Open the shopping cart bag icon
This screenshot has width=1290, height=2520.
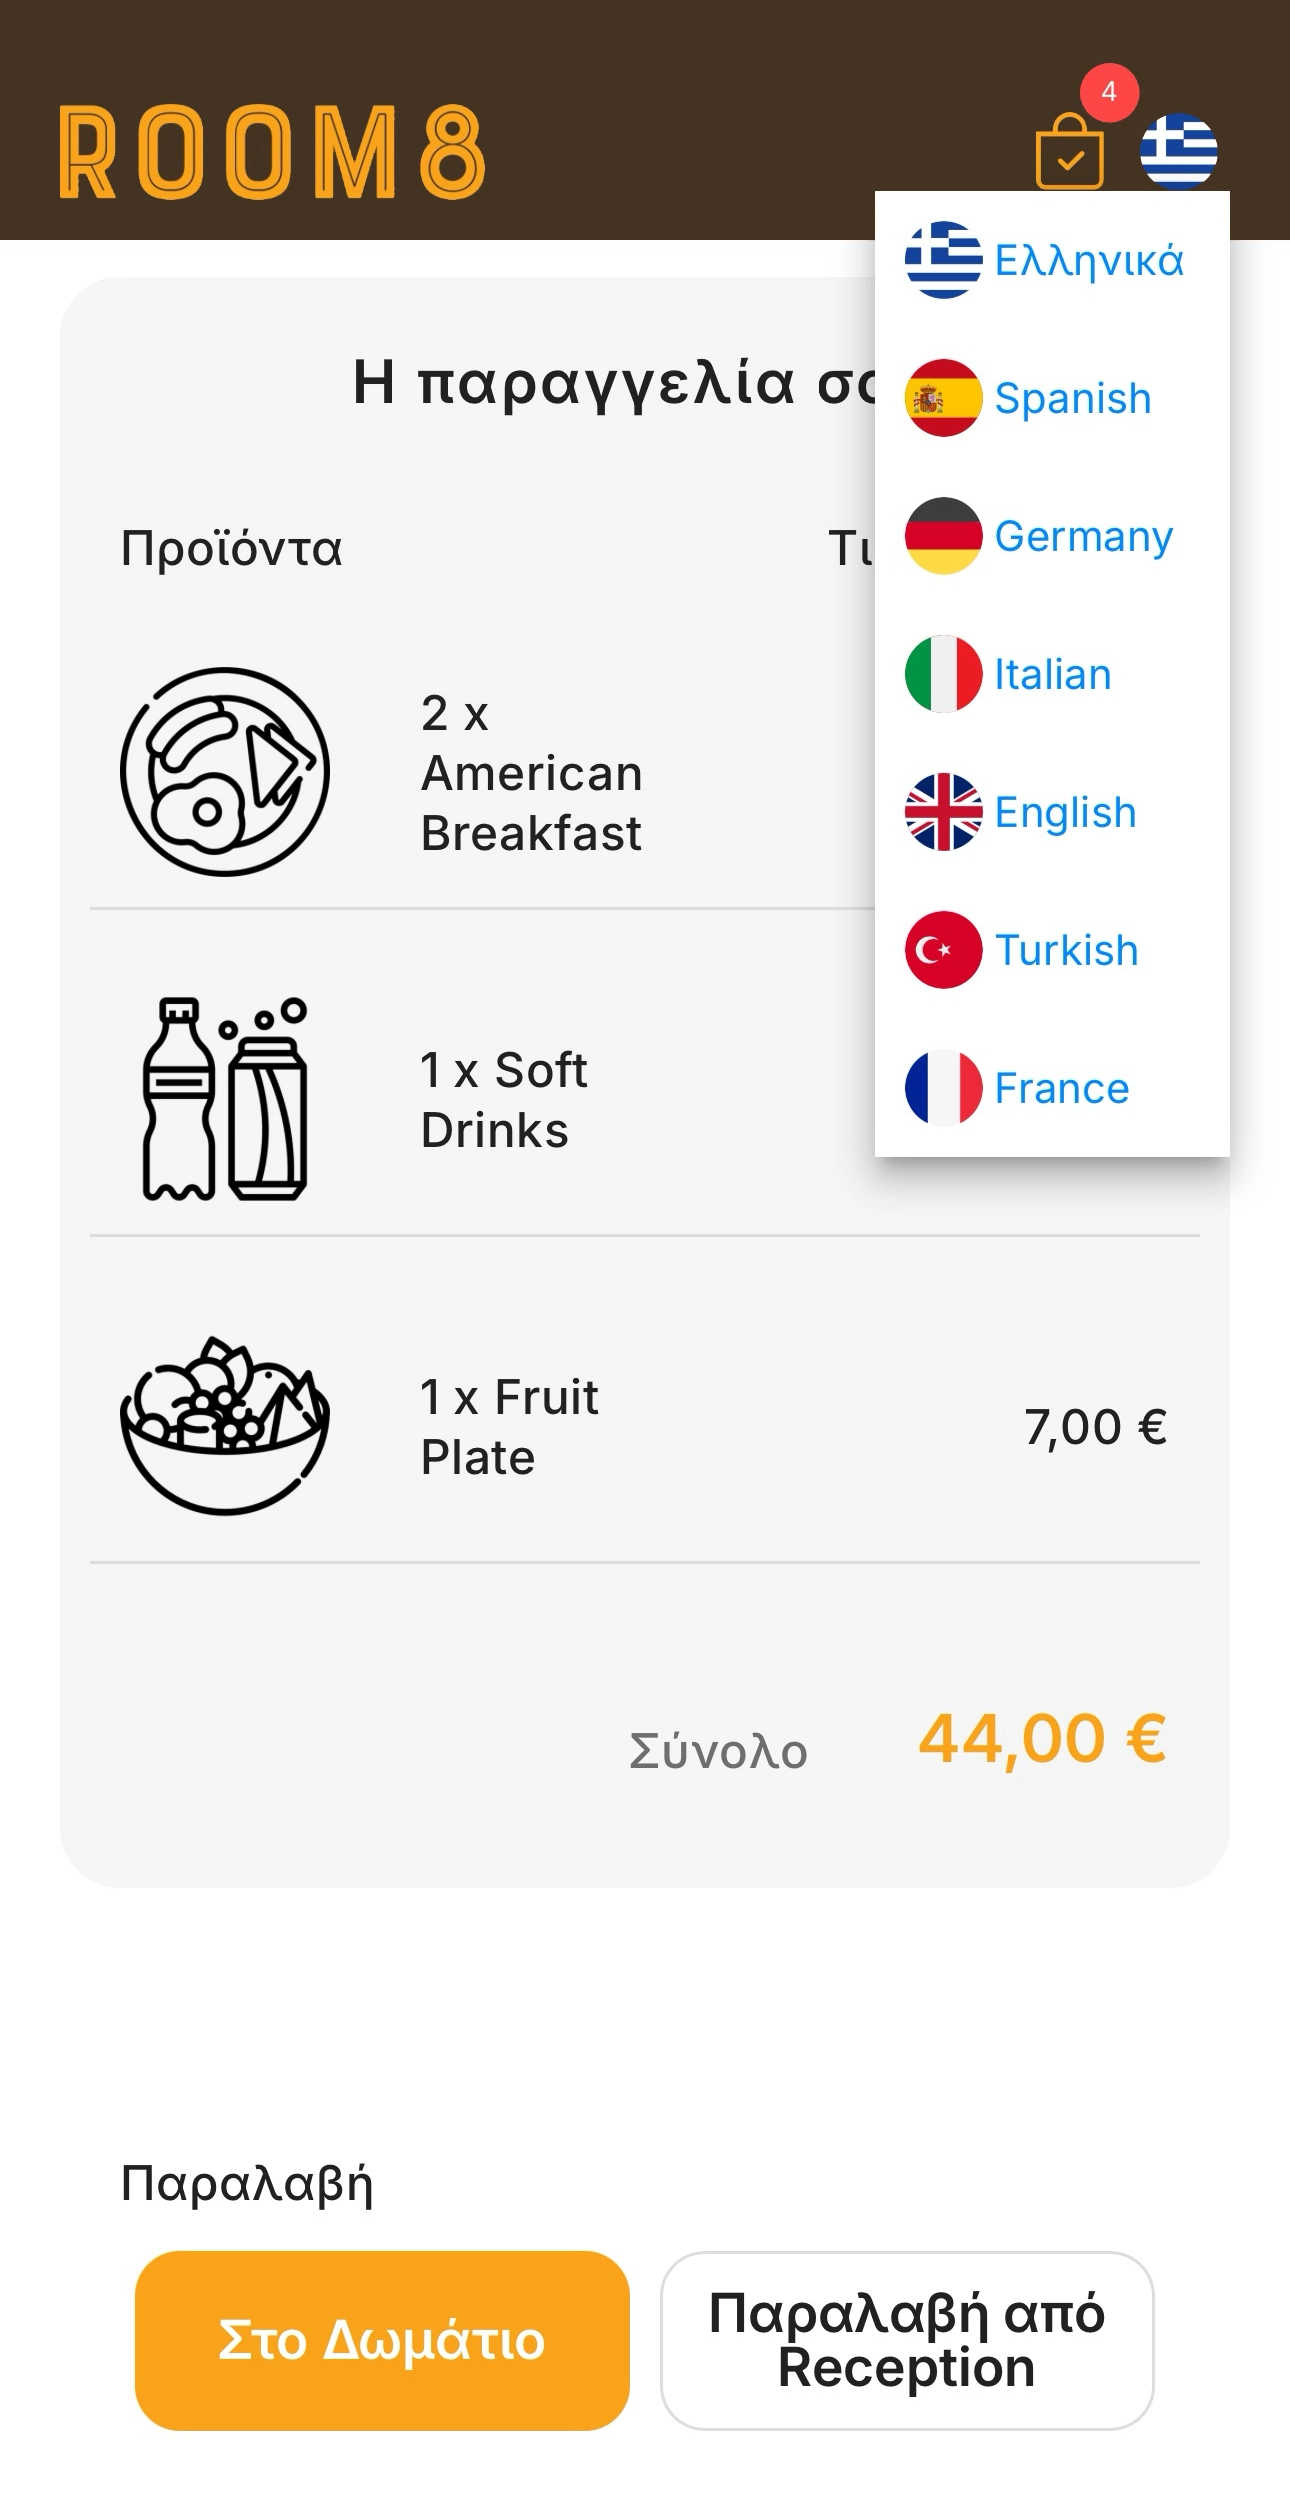point(1069,153)
